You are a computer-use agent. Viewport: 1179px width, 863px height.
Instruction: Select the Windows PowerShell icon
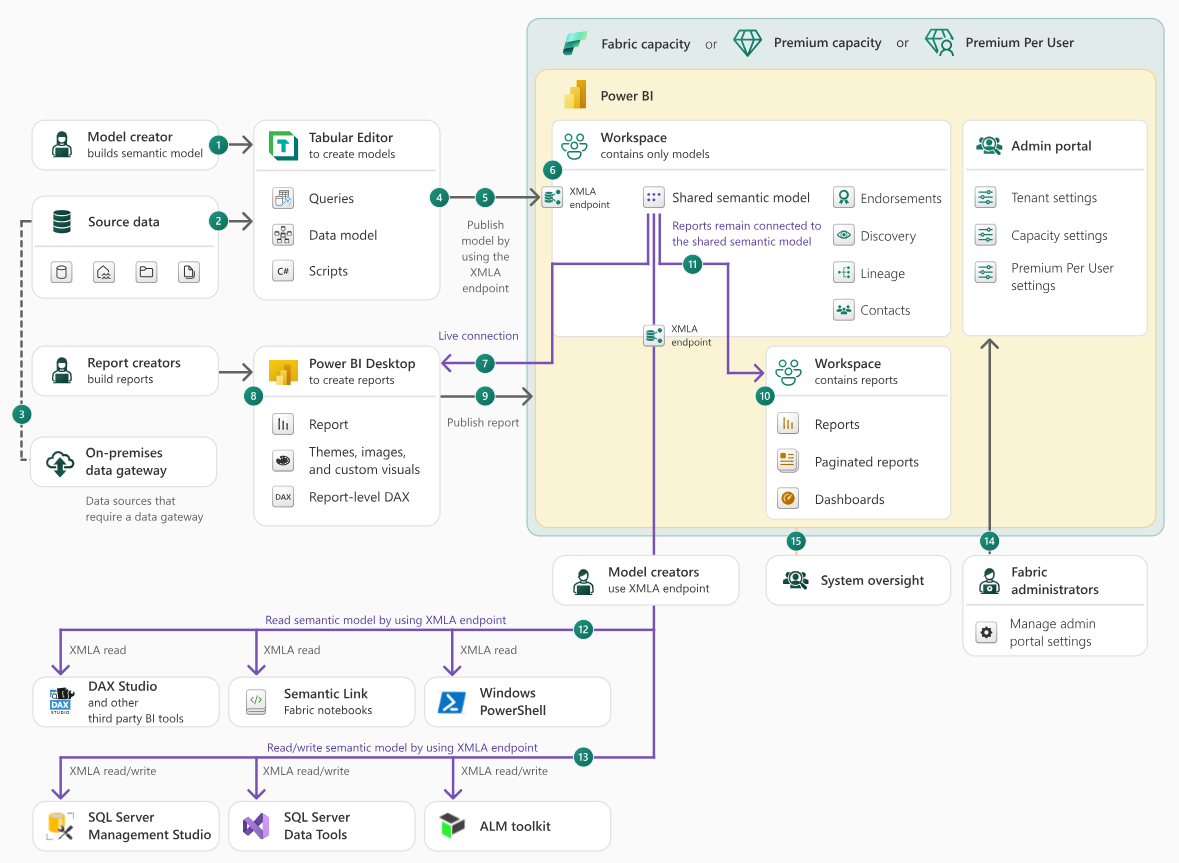(x=453, y=701)
